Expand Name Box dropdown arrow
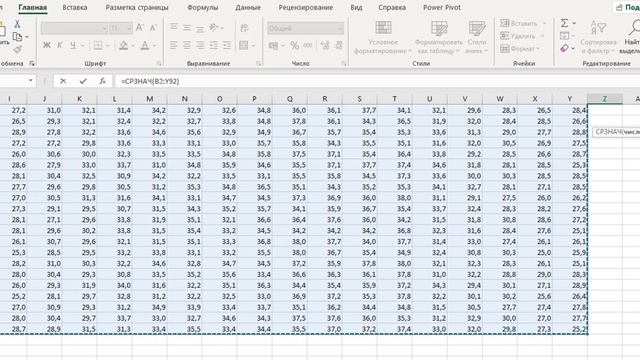This screenshot has width=640, height=360. (31, 81)
